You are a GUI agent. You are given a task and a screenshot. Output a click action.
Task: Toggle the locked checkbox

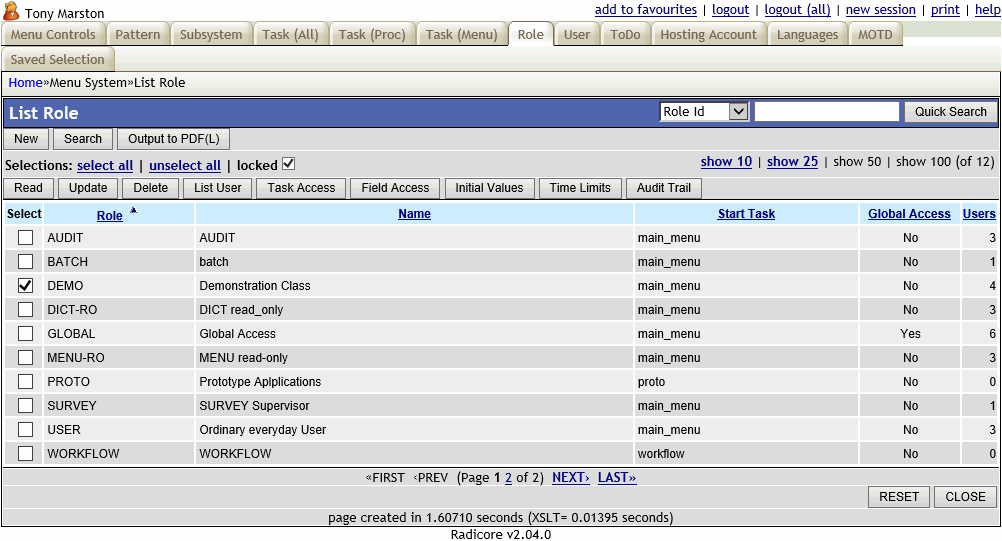click(x=289, y=164)
